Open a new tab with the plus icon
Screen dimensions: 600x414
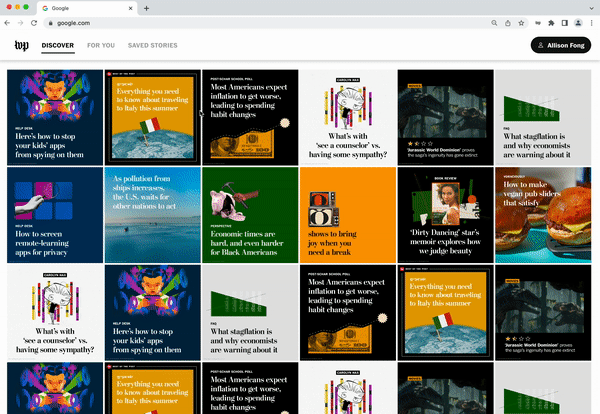(x=146, y=8)
